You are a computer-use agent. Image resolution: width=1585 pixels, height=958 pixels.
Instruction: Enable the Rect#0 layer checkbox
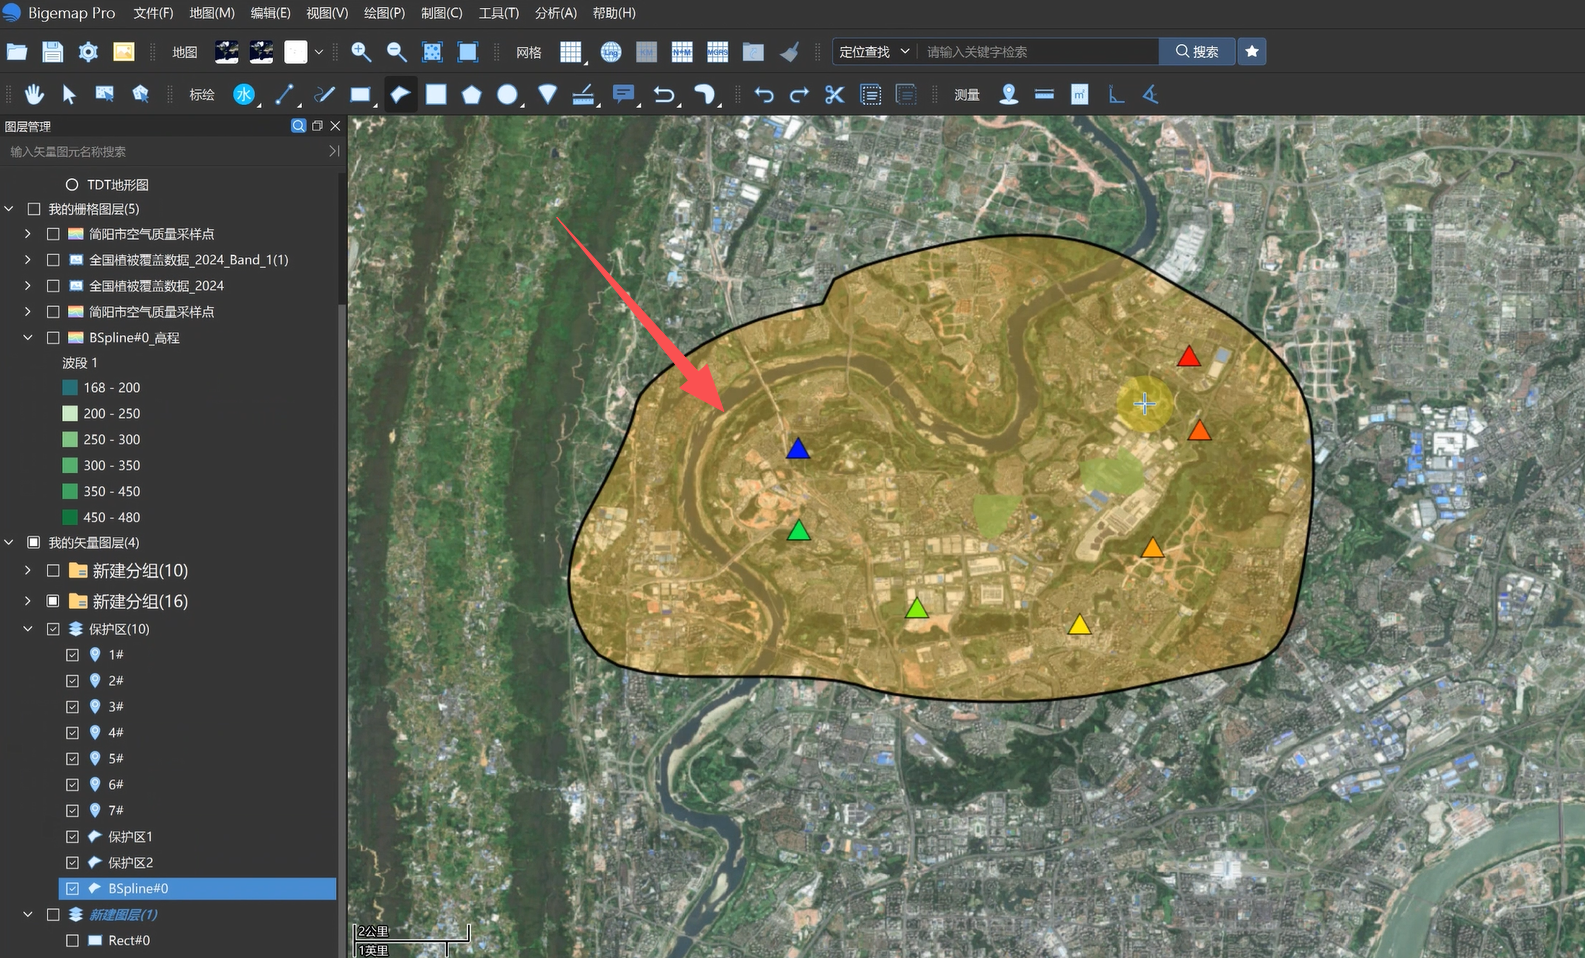(x=72, y=940)
